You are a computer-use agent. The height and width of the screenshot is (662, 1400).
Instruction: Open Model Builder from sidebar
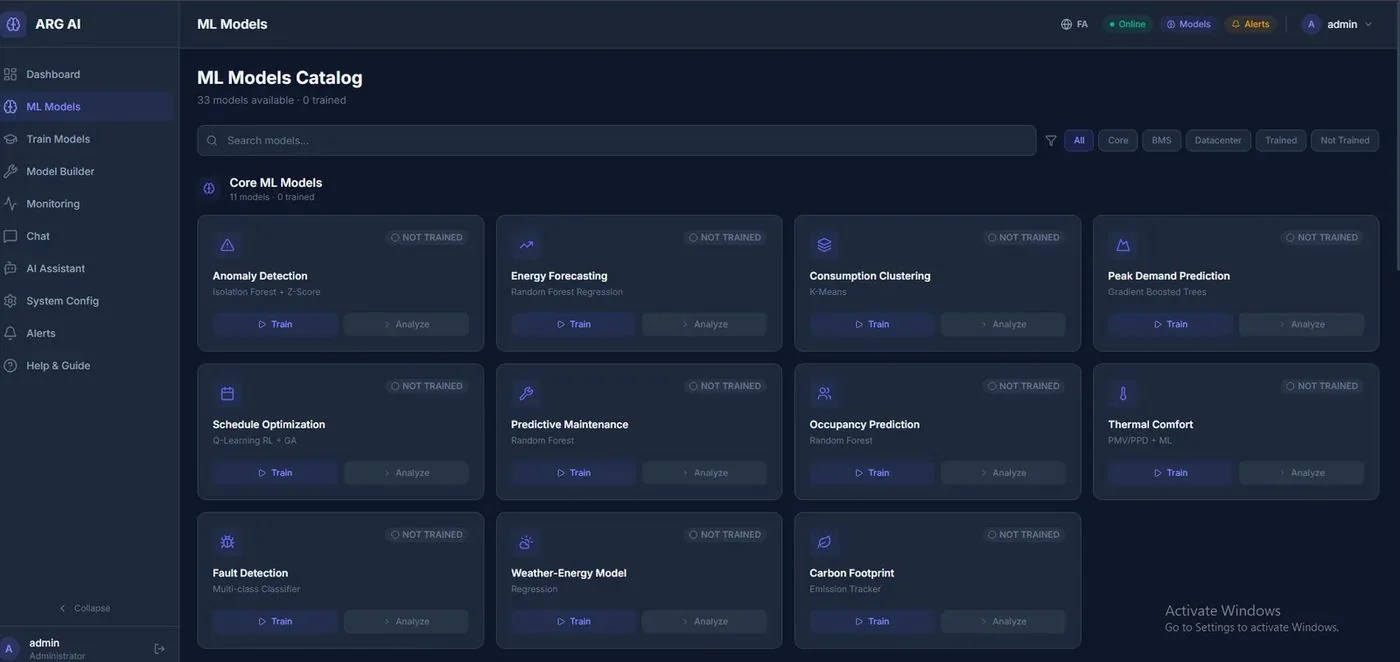point(88,171)
